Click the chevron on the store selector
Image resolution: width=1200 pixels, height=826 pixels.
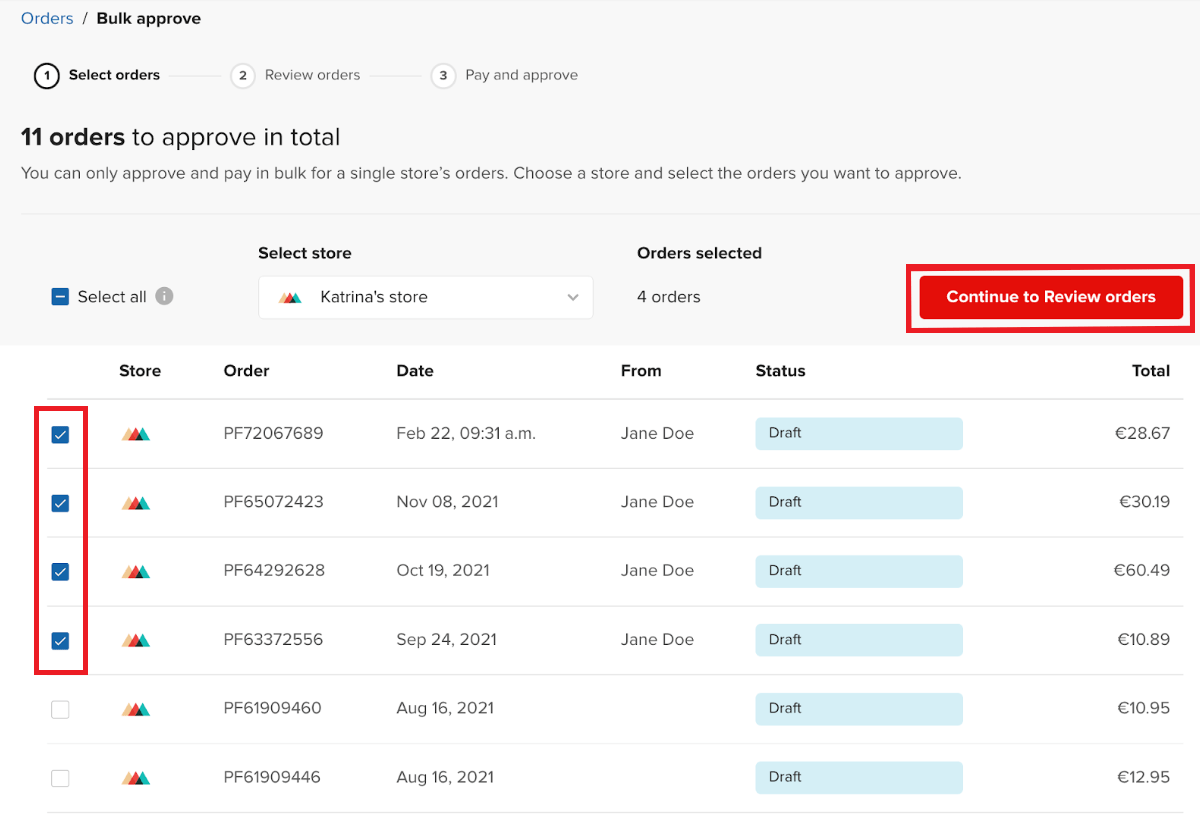click(572, 296)
